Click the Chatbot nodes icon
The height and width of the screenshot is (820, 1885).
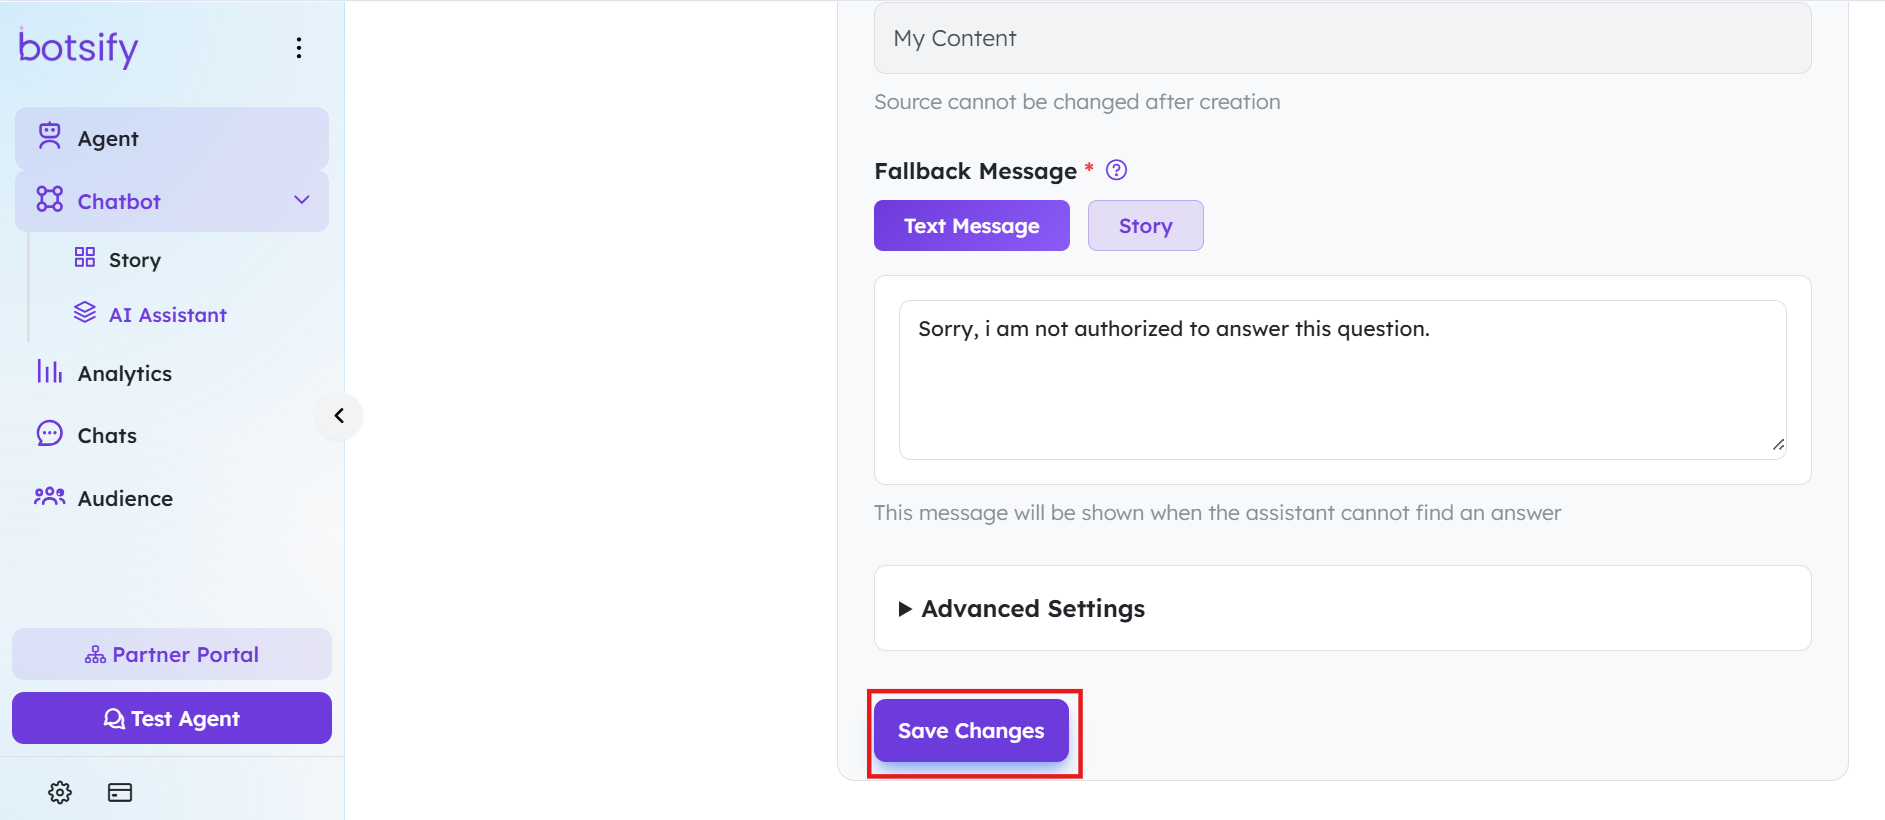[x=50, y=199]
